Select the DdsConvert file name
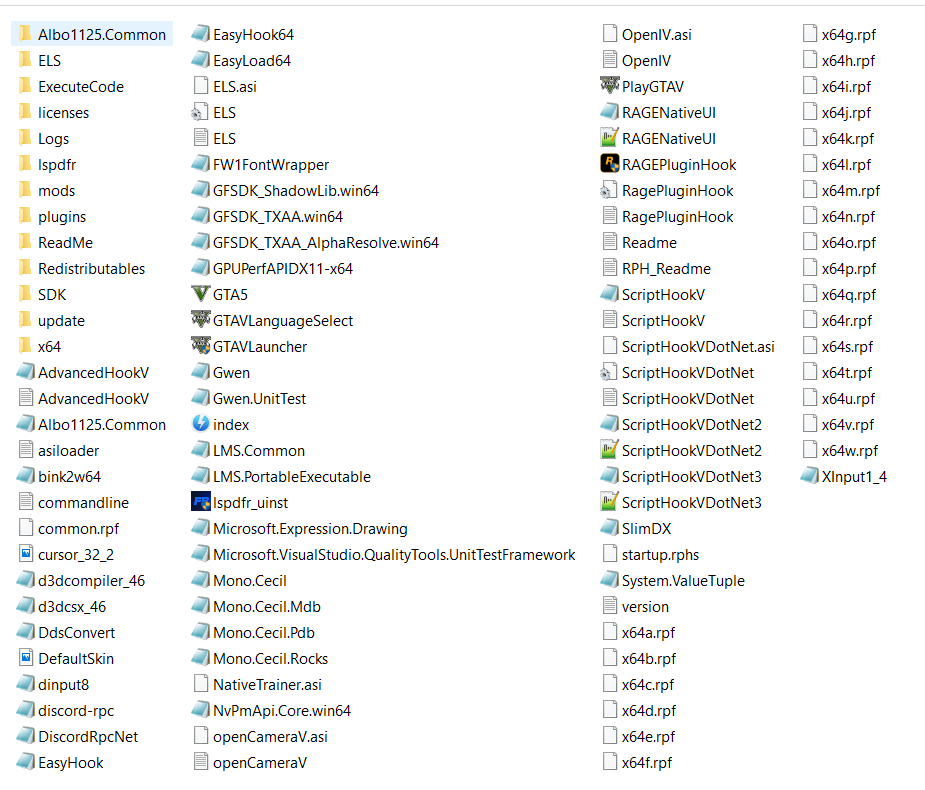This screenshot has height=790, width=925. click(x=77, y=632)
